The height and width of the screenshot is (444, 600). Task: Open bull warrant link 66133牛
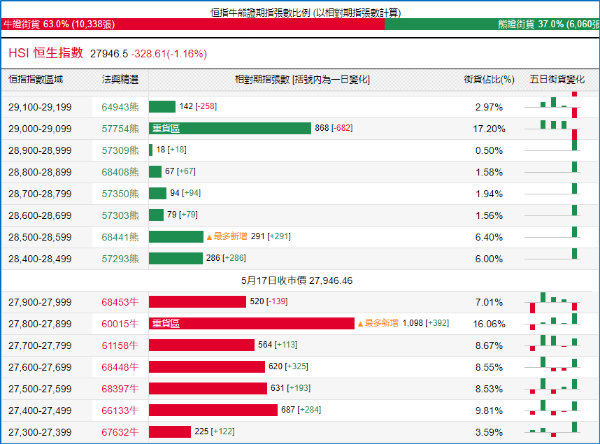(x=120, y=410)
